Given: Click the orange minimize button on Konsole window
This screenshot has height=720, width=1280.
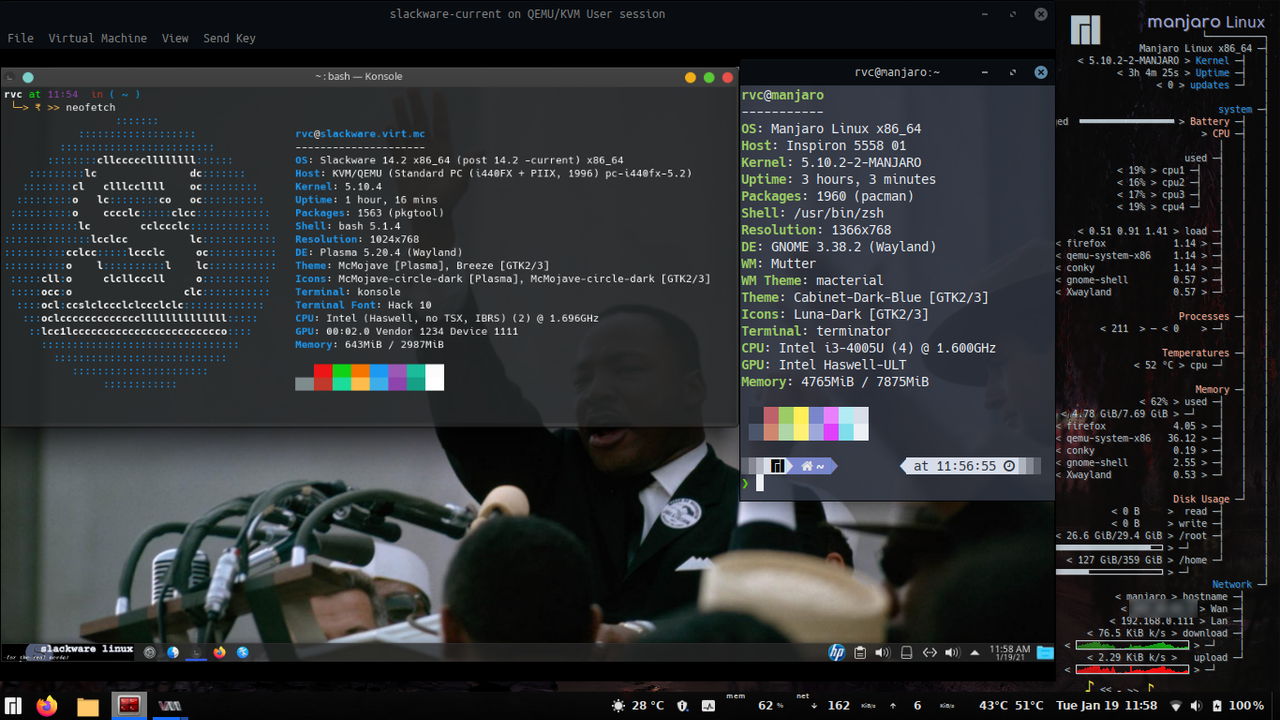Looking at the screenshot, I should coord(690,77).
